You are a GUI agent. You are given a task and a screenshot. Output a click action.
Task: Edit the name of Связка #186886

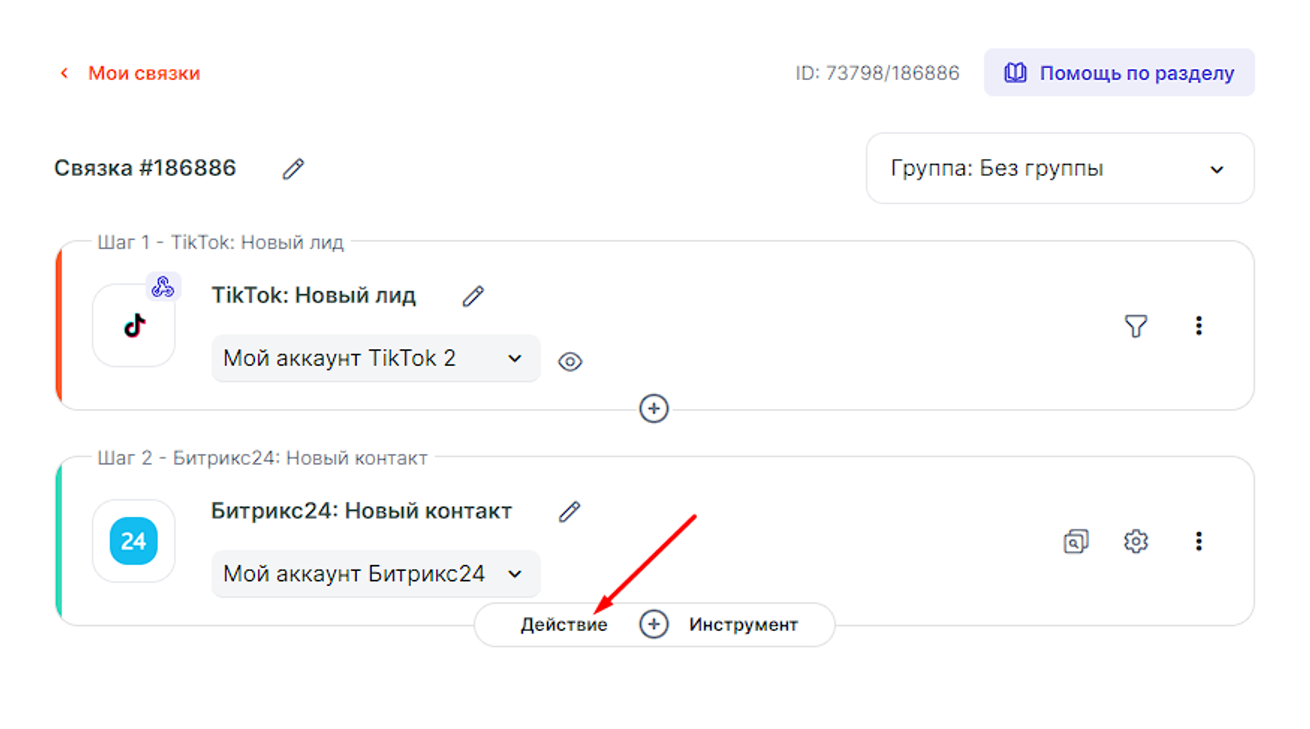point(293,169)
